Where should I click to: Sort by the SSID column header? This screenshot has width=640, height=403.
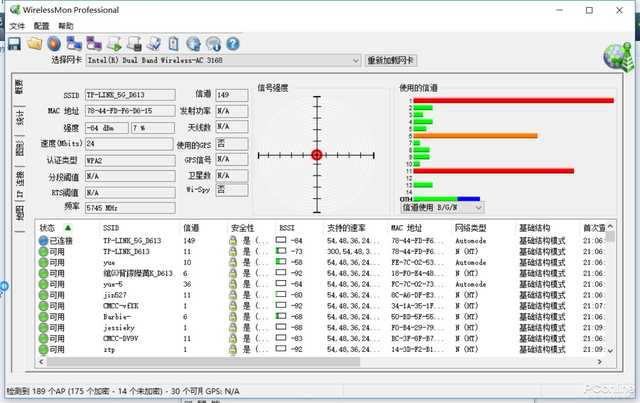click(111, 228)
